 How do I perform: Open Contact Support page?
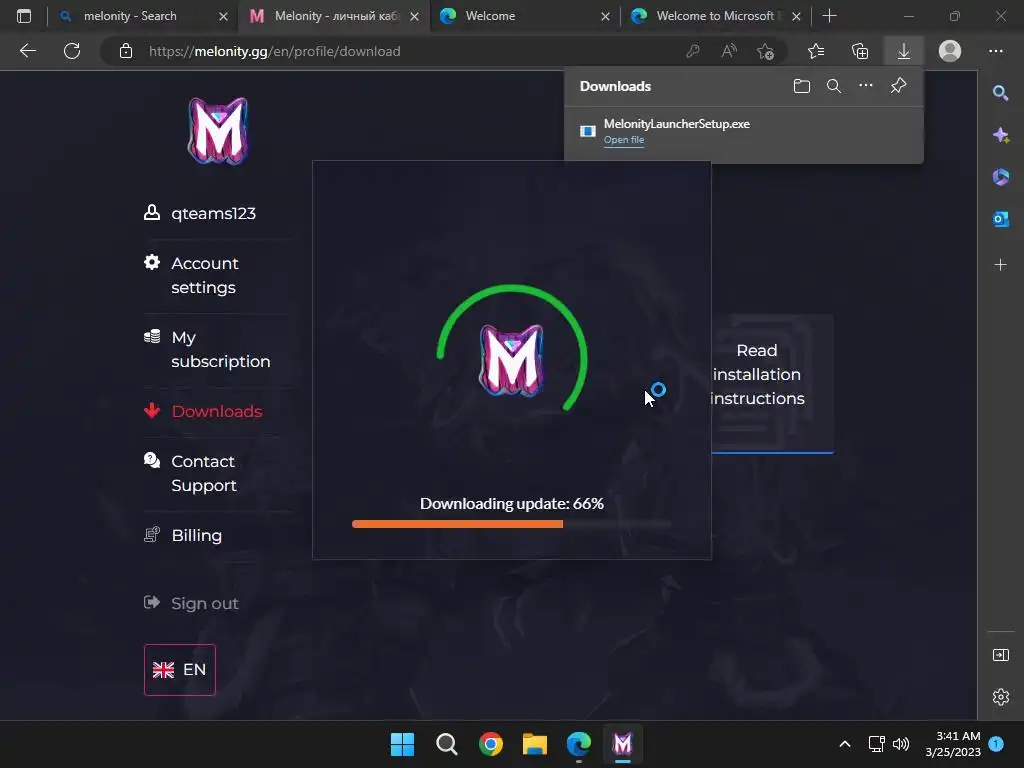tap(190, 473)
